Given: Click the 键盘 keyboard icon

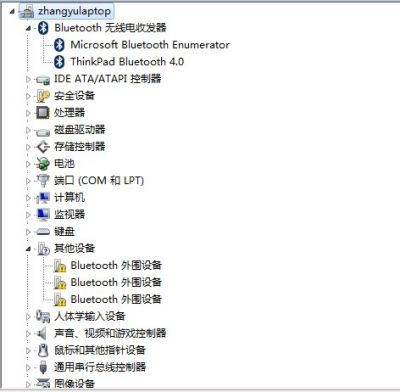Looking at the screenshot, I should pos(43,231).
